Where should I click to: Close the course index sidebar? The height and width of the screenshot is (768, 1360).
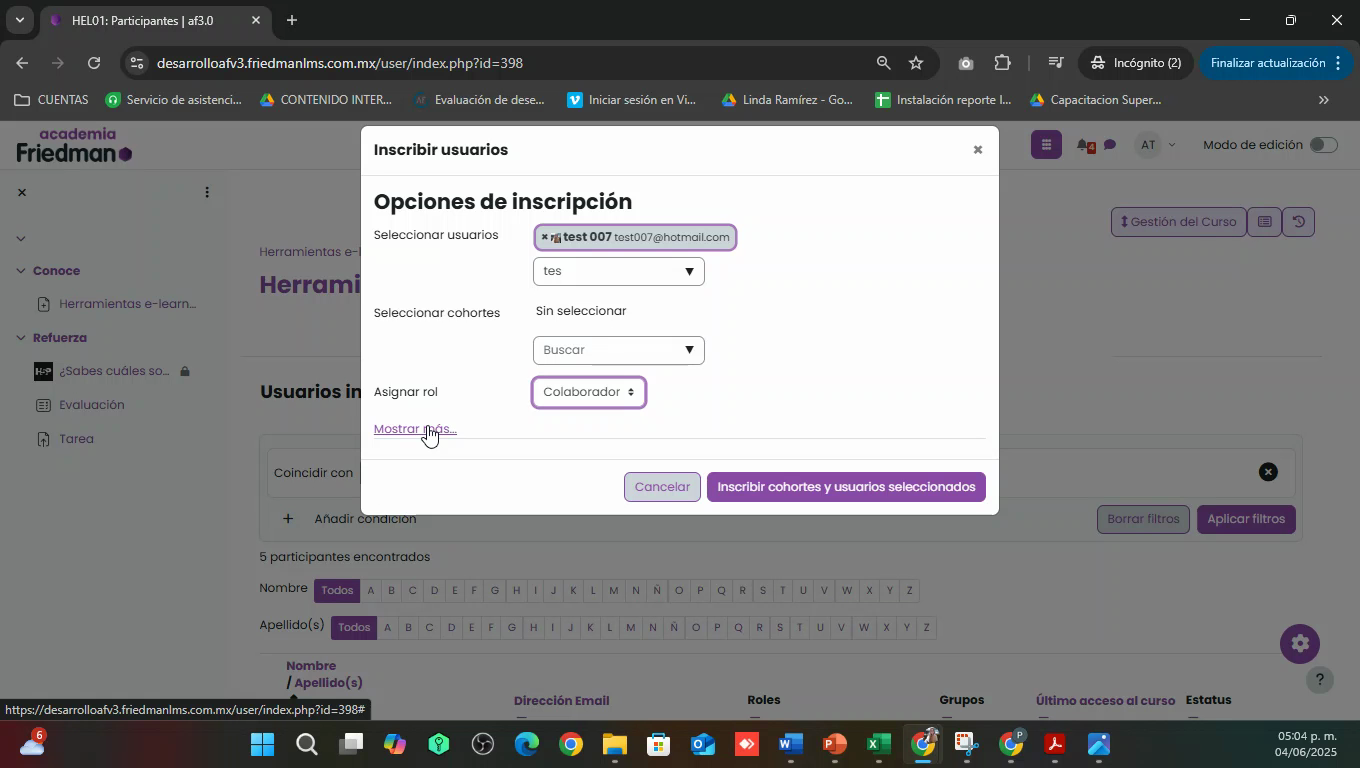pyautogui.click(x=22, y=193)
